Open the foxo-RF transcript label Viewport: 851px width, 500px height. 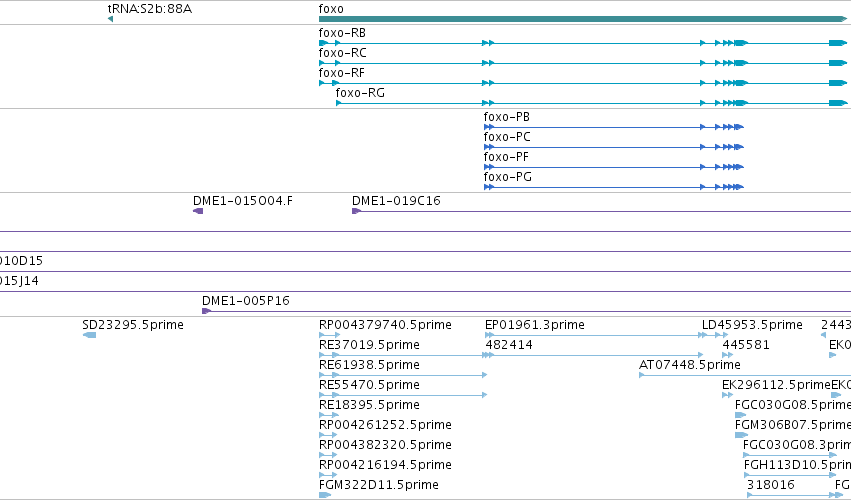click(341, 73)
